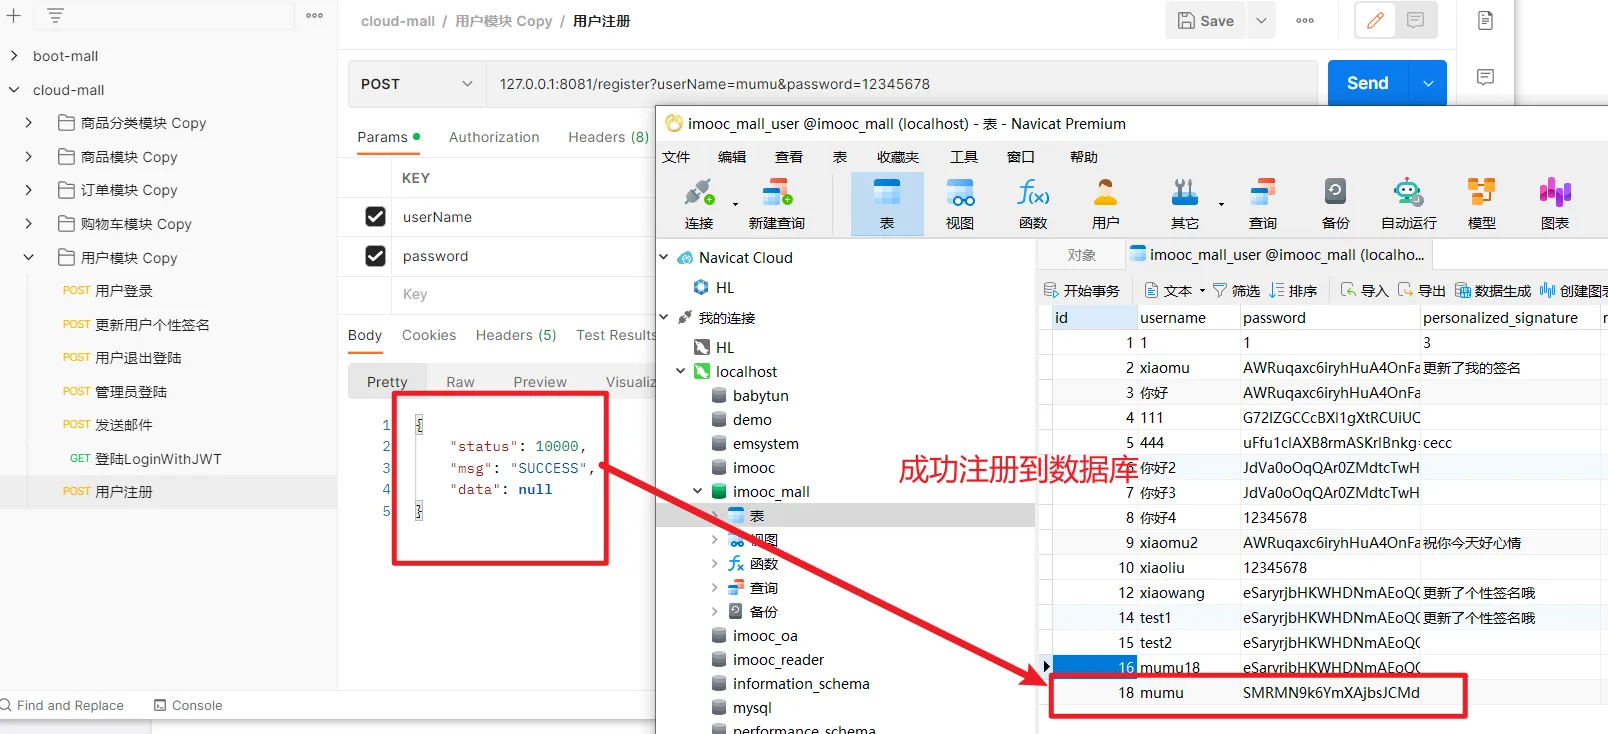
Task: Uncheck the password parameter checkbox
Action: (x=376, y=256)
